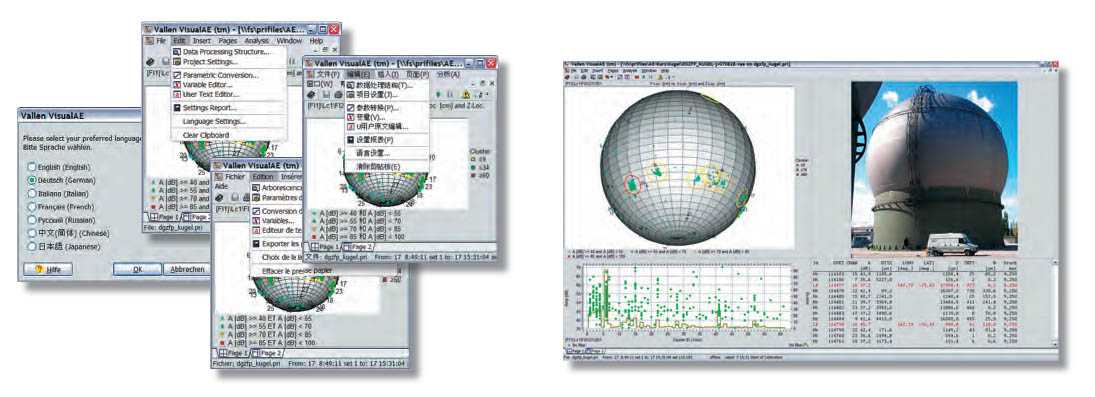1095x397 pixels.
Task: Choose Language Settings in the English Edit menu
Action: (x=214, y=121)
